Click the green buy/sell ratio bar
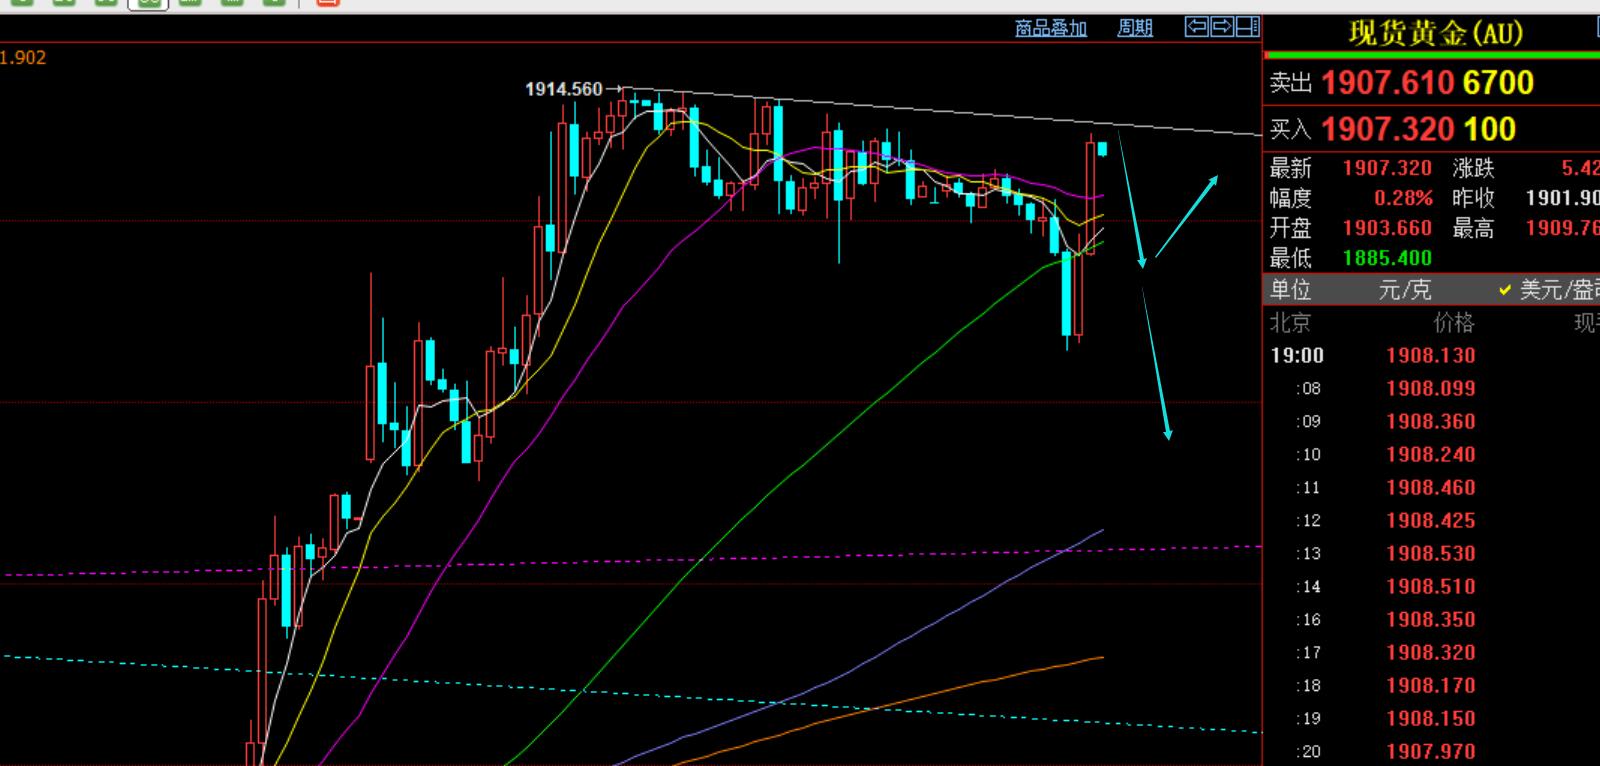 [1432, 55]
